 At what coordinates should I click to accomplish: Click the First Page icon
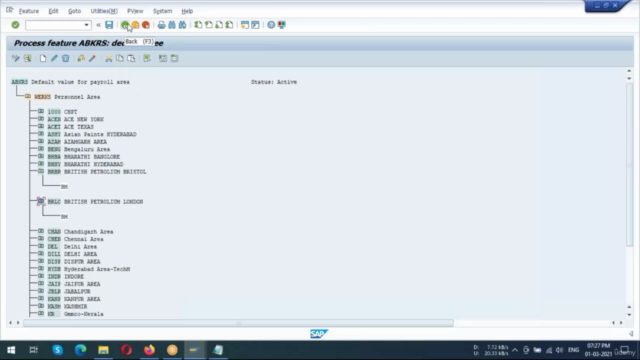pyautogui.click(x=198, y=25)
